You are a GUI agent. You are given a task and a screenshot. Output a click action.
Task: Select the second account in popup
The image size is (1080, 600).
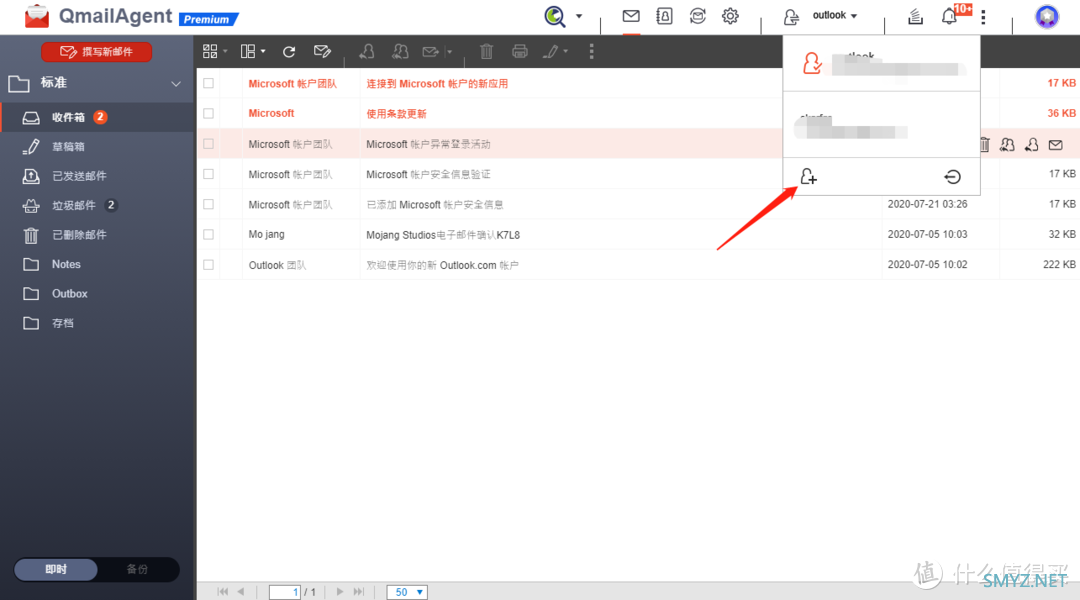pos(882,125)
